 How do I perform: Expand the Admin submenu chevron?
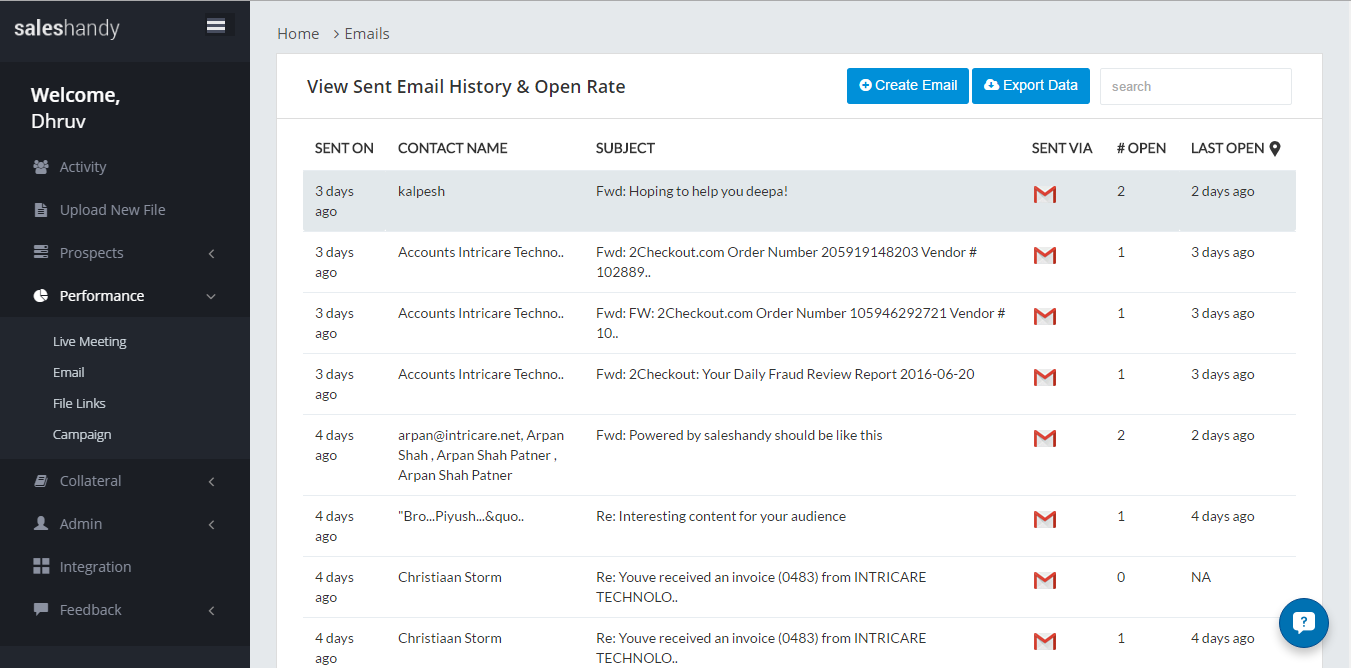pyautogui.click(x=211, y=525)
